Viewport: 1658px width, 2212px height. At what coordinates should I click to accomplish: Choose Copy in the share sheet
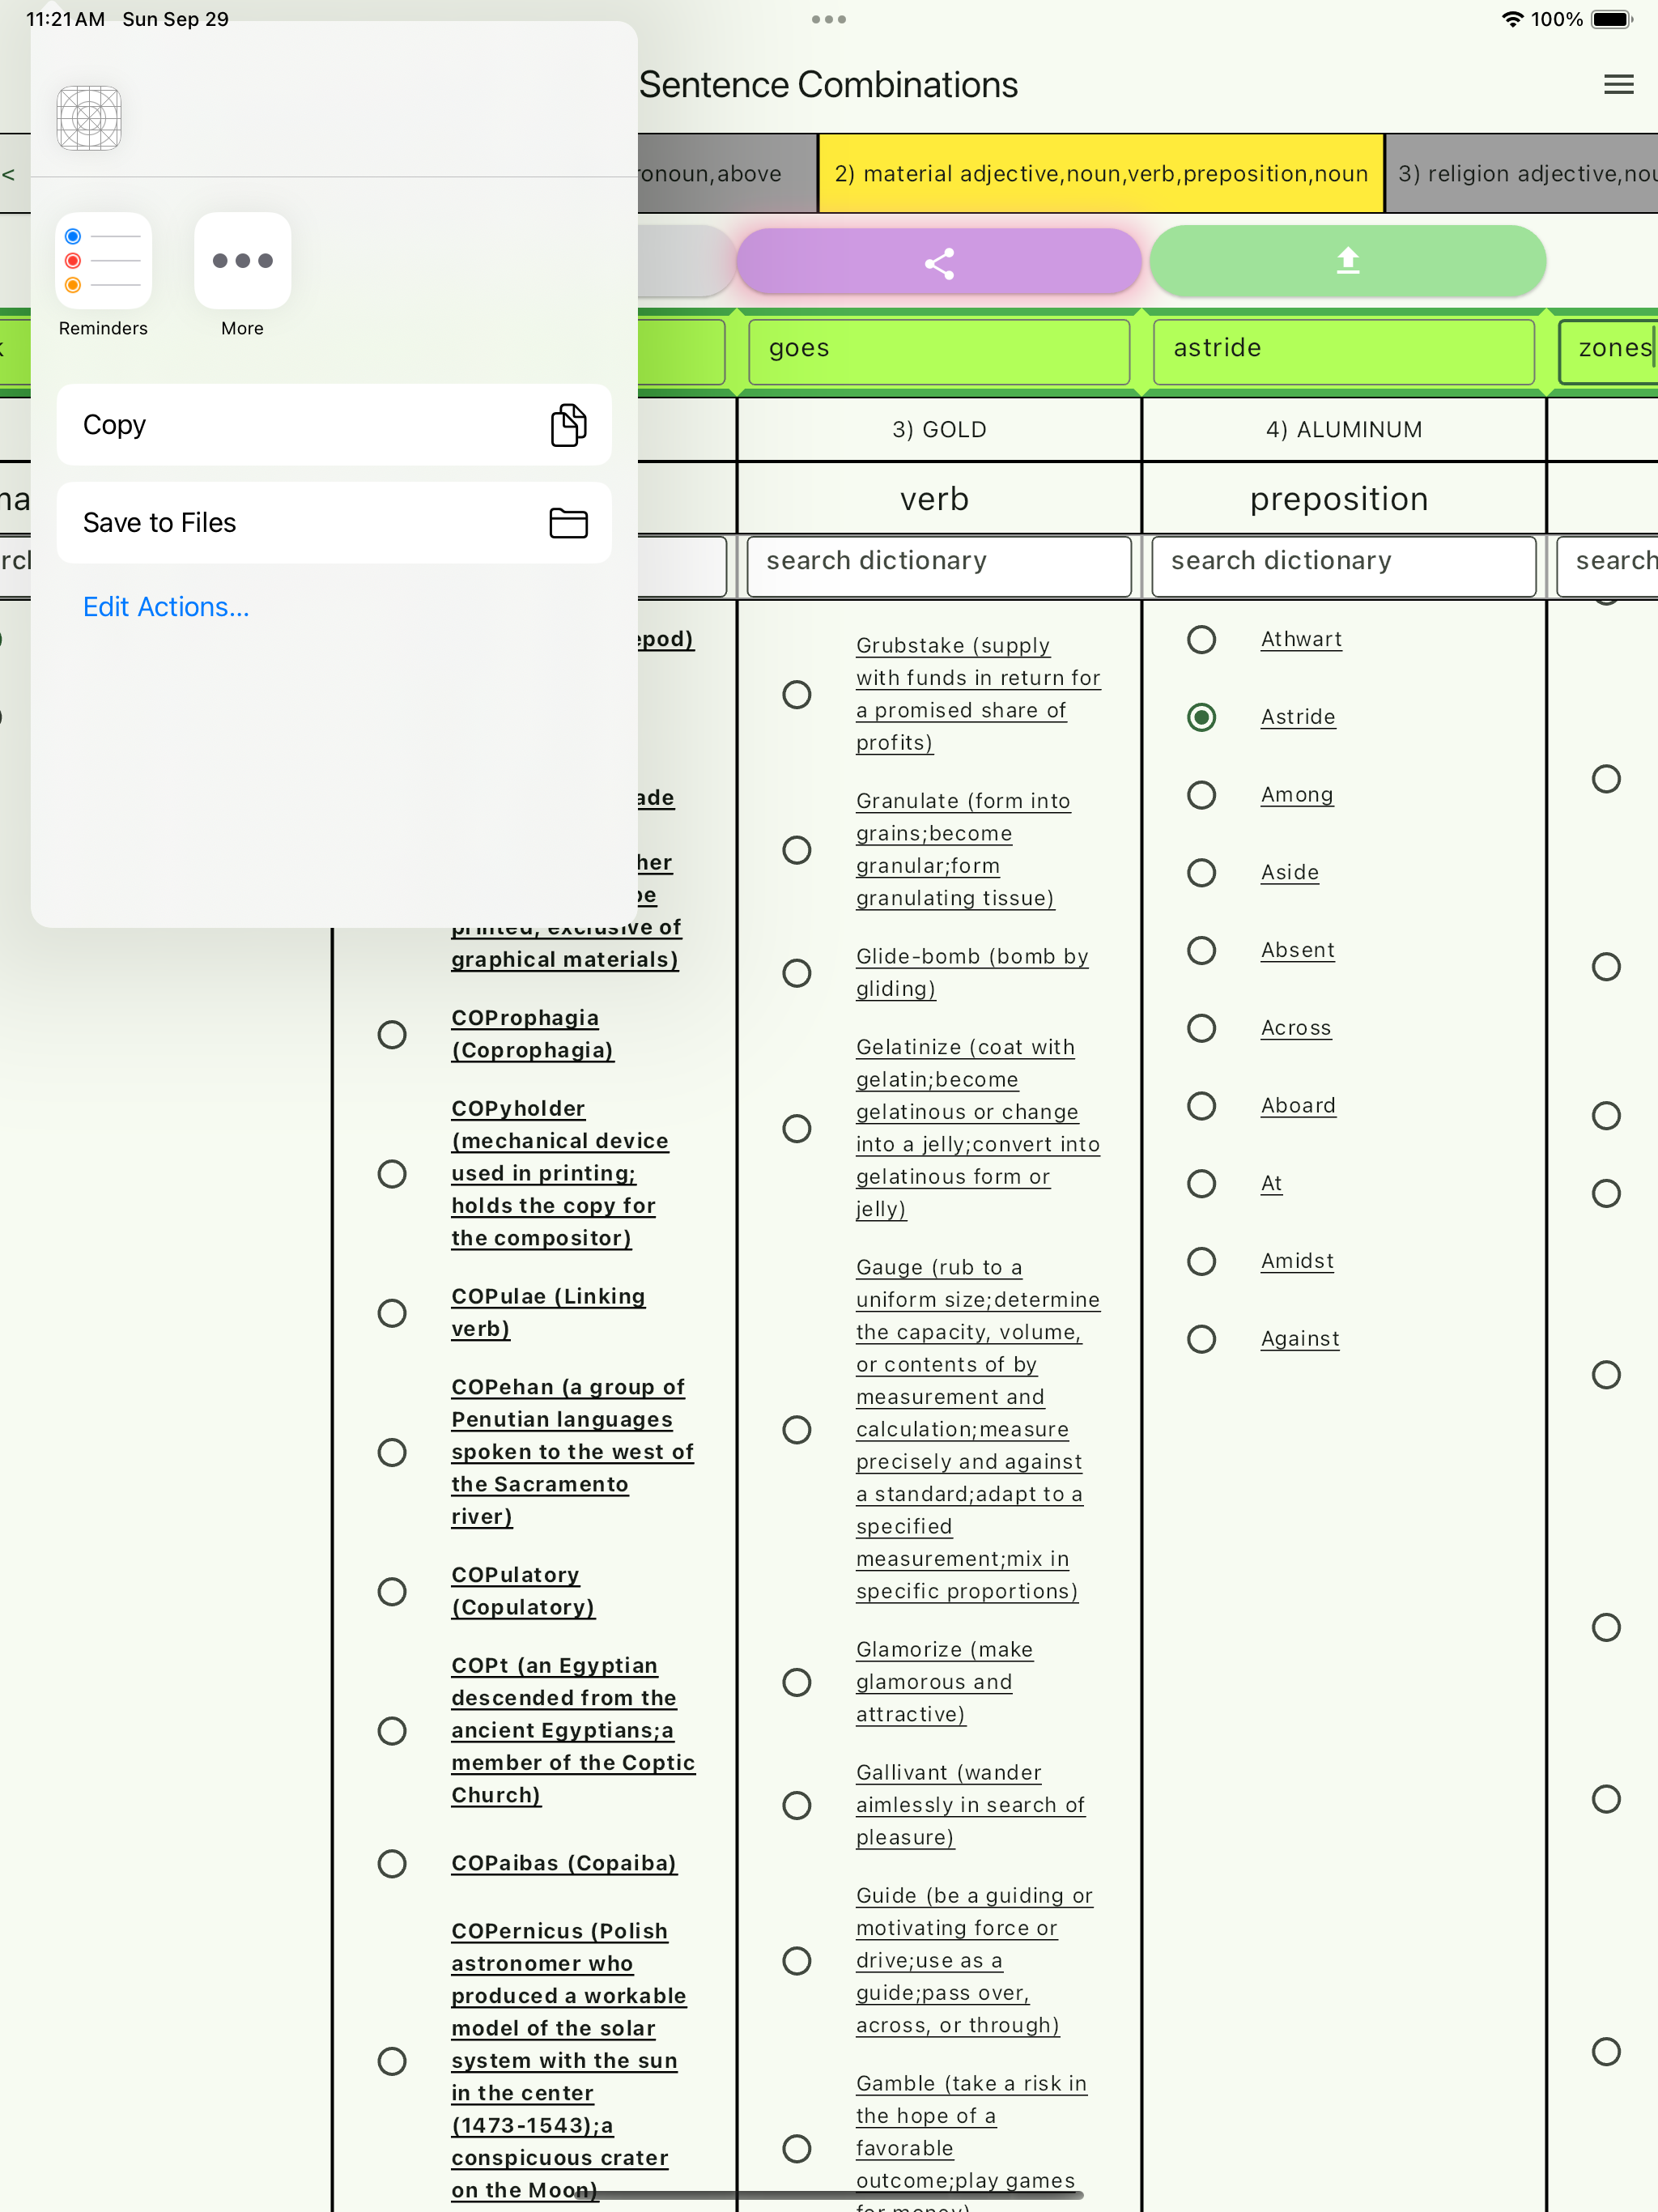point(334,424)
